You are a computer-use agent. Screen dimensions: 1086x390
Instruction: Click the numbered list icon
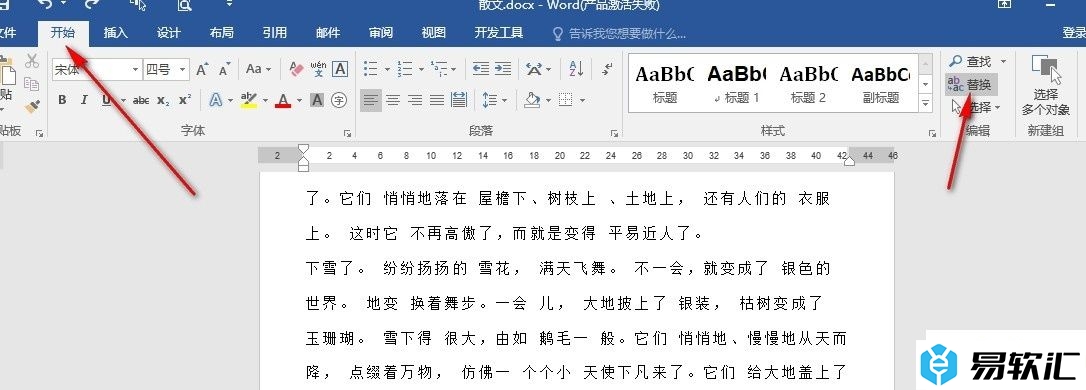406,69
